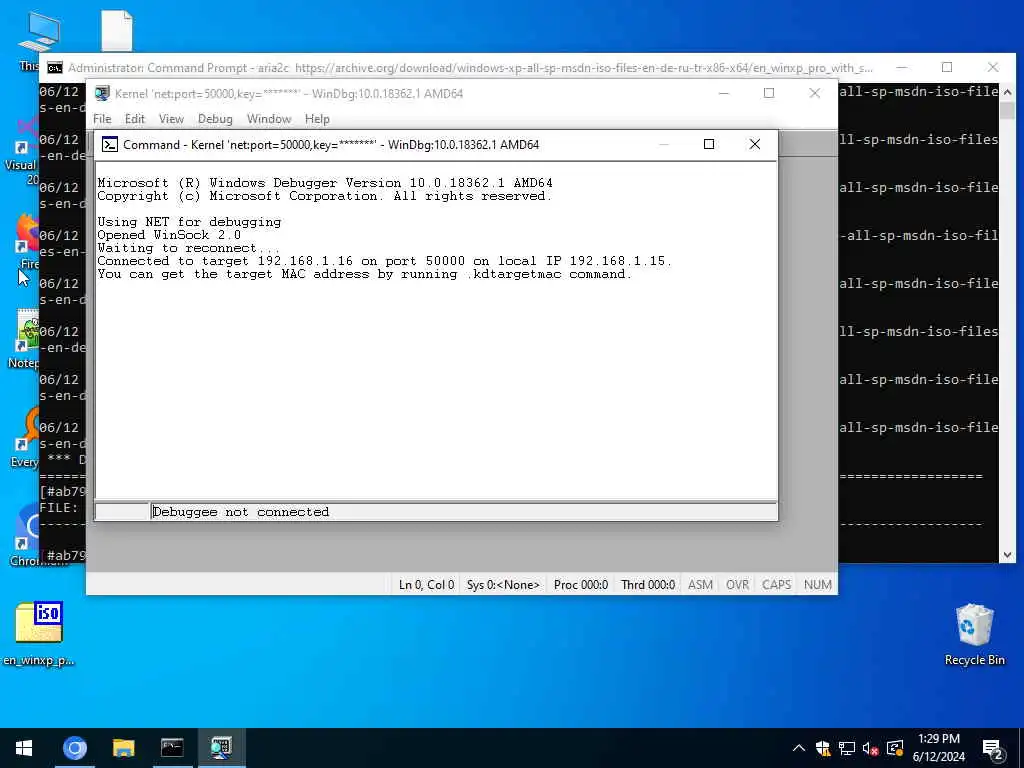Viewport: 1024px width, 768px height.
Task: Open Windows Security tray icon
Action: tap(823, 748)
